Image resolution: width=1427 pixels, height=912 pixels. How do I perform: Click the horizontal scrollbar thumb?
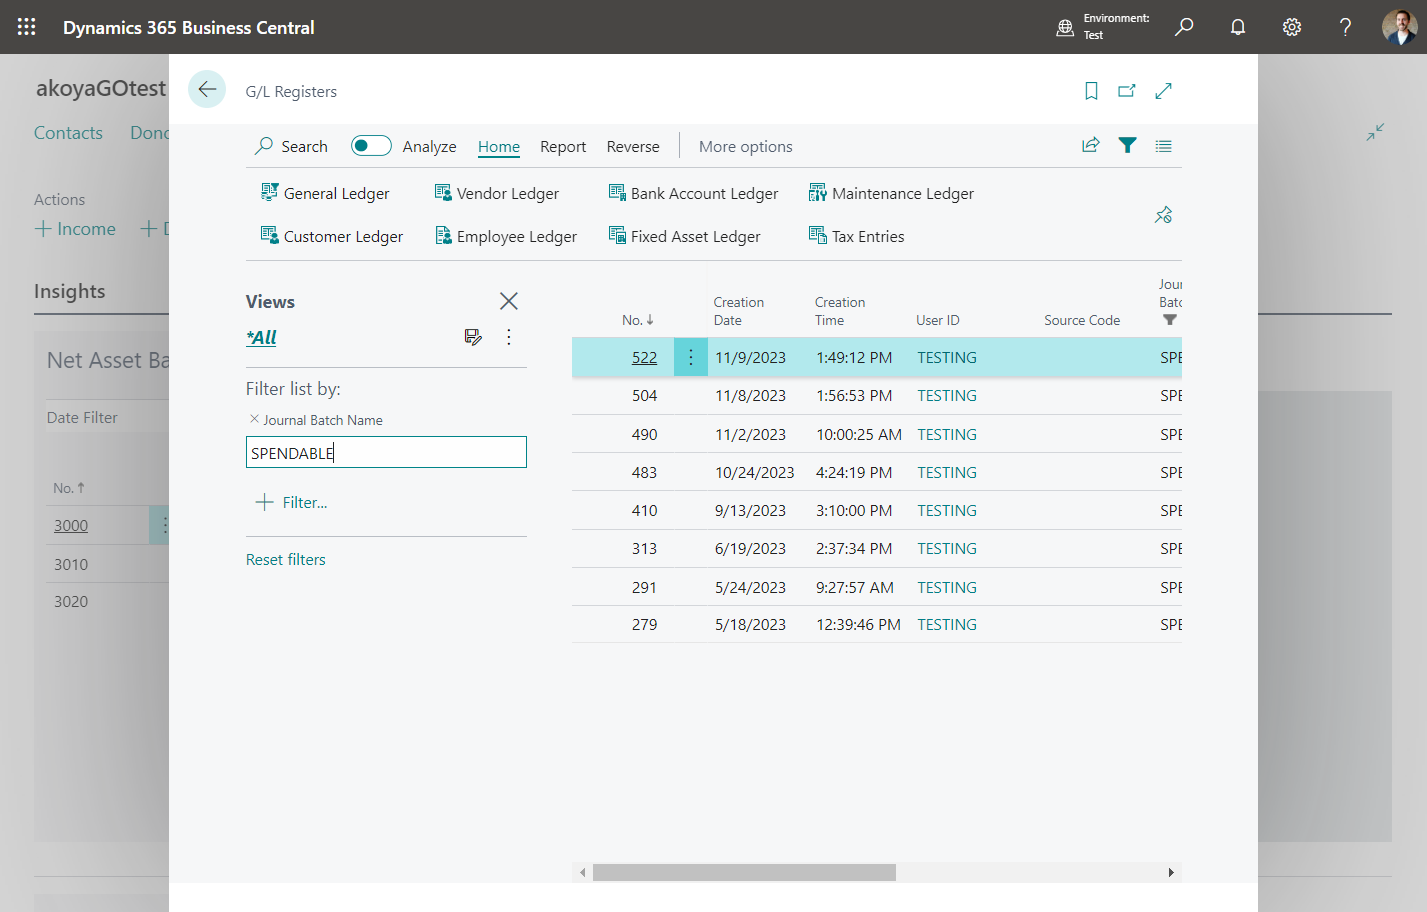click(744, 872)
